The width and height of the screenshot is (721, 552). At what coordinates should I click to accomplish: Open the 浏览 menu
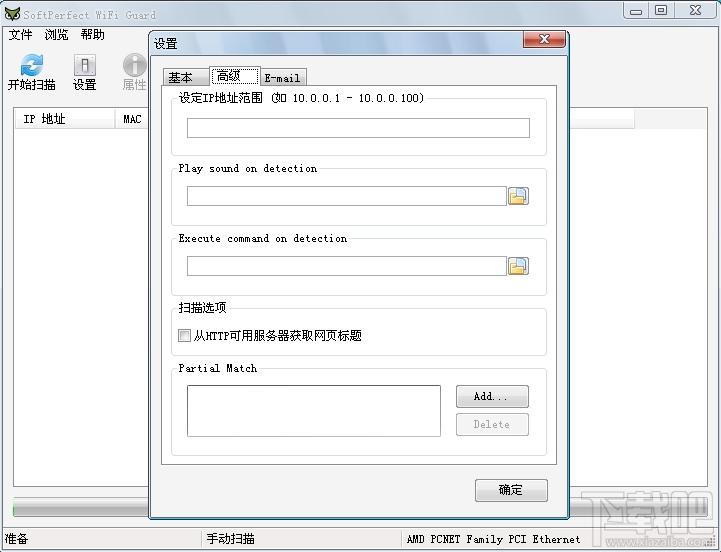point(56,34)
